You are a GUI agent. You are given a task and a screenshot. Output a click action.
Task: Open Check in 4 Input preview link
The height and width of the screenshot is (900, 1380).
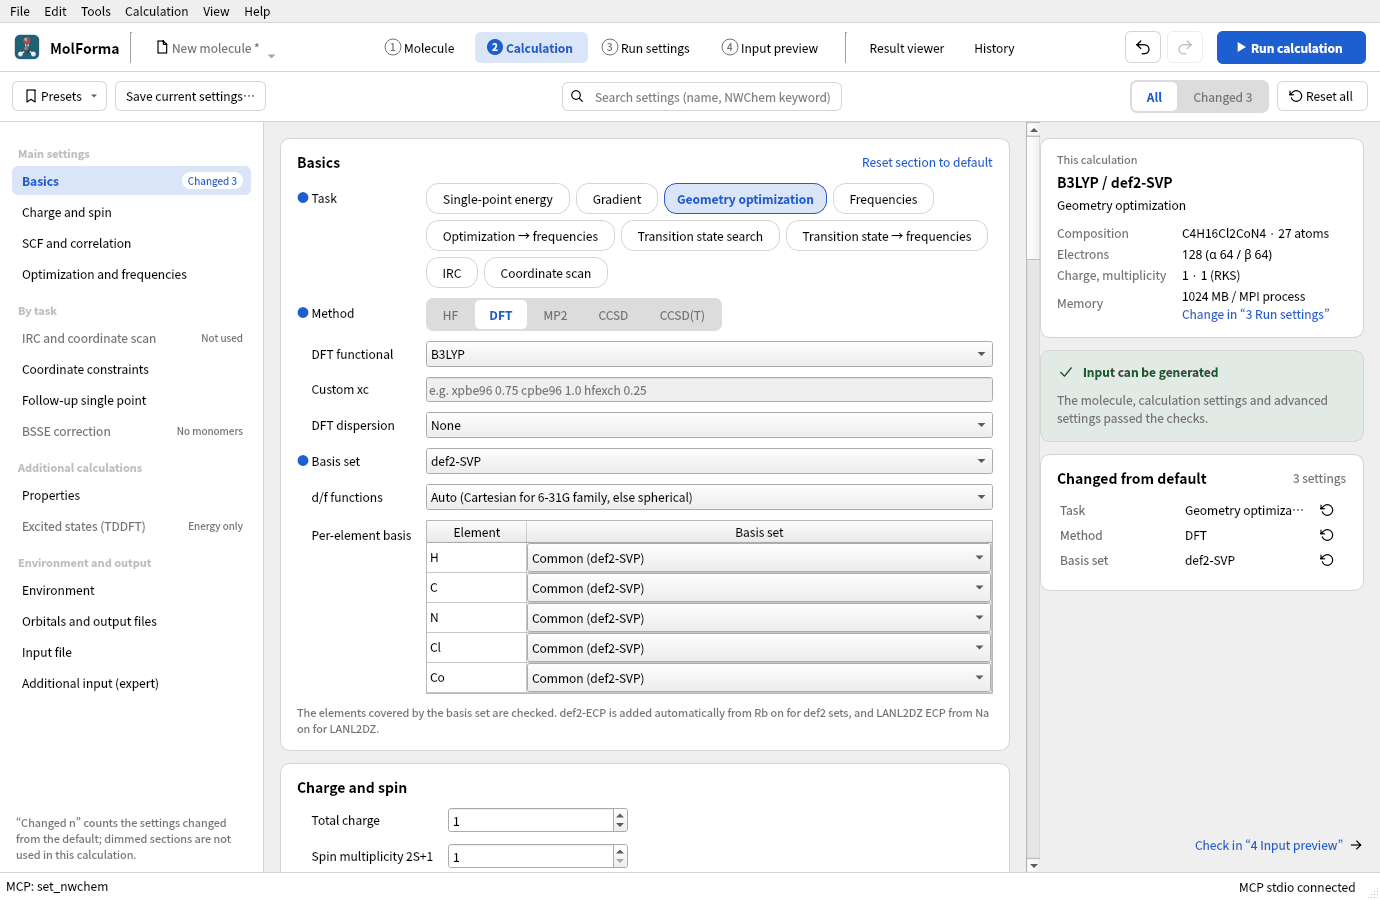click(1278, 845)
